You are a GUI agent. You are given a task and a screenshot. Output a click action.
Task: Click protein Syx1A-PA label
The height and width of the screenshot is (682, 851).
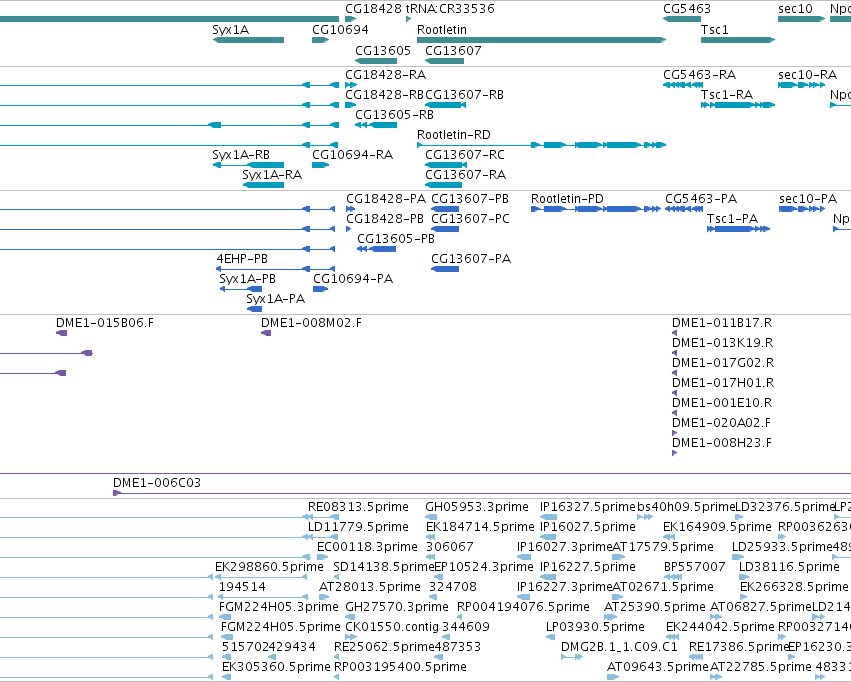click(x=276, y=299)
